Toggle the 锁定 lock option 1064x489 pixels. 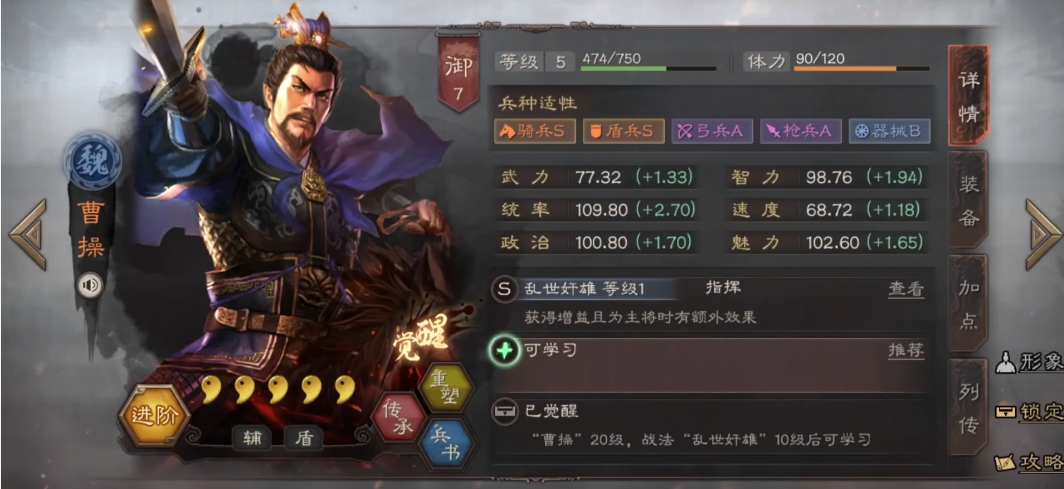1030,412
